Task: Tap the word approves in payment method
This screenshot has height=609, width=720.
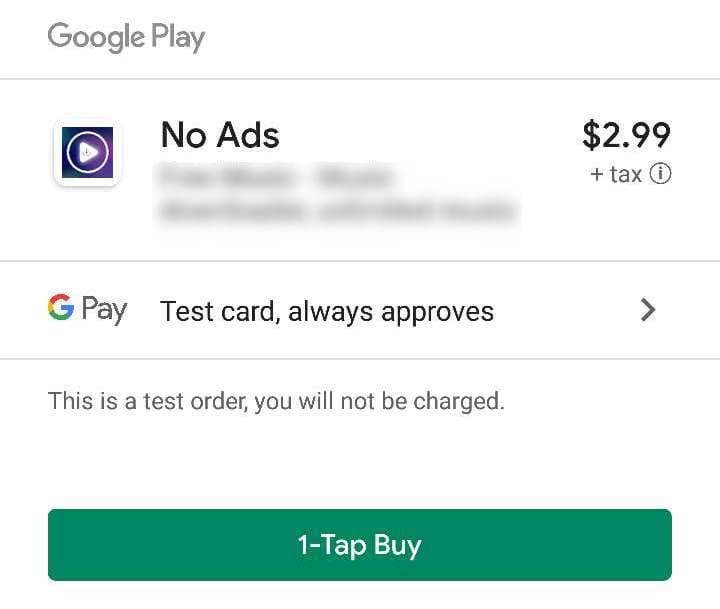Action: point(438,313)
